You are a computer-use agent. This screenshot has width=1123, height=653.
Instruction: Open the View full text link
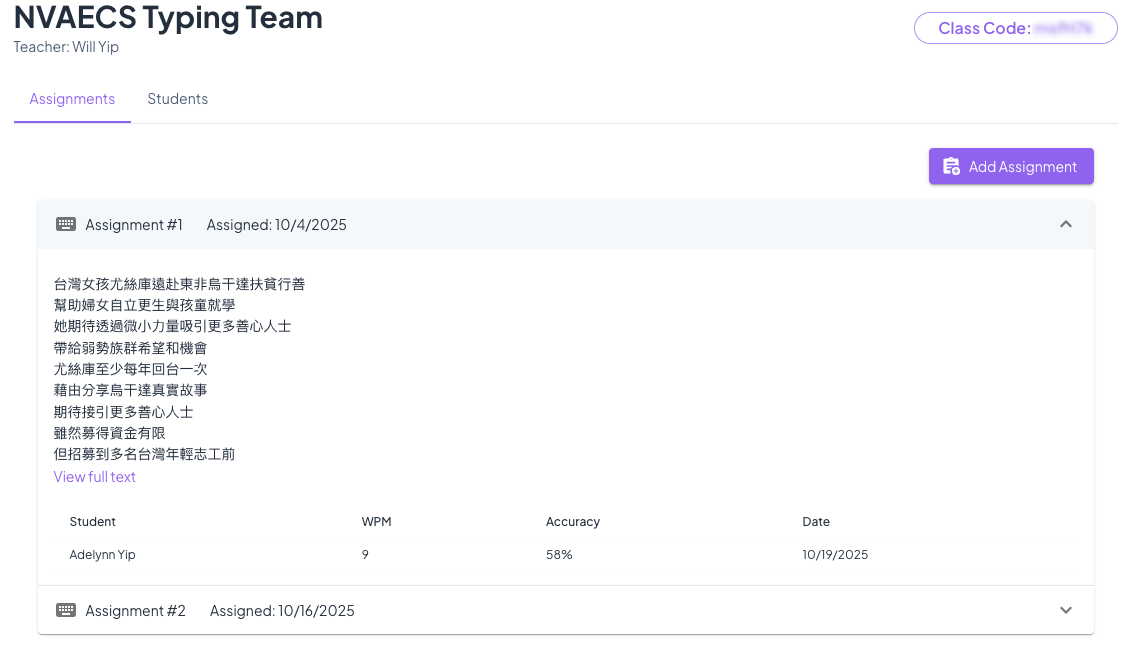[94, 477]
